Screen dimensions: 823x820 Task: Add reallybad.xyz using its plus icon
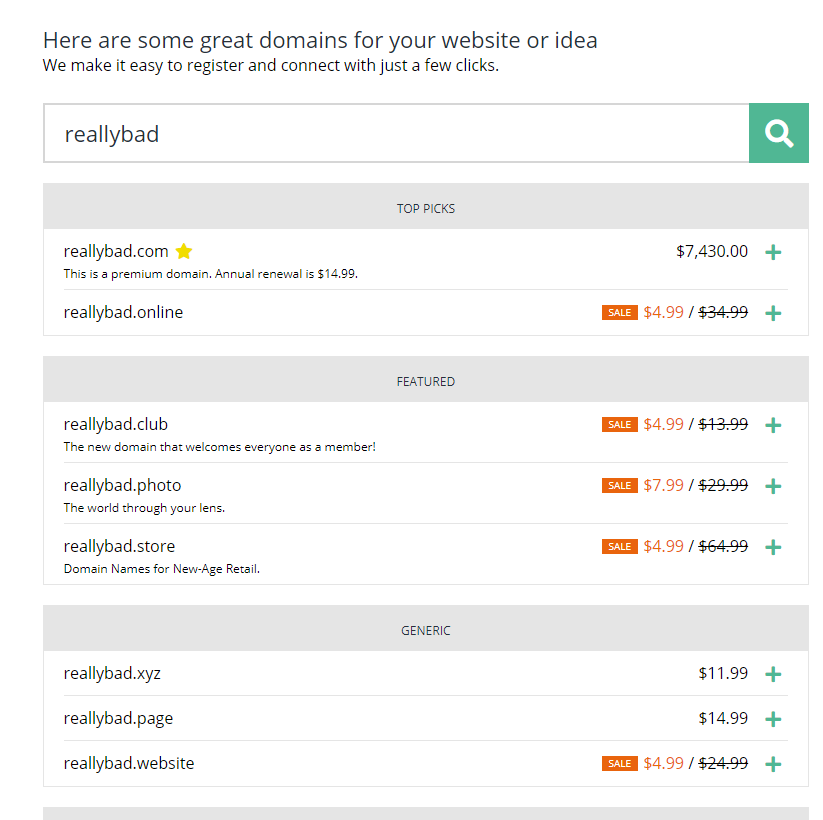tap(773, 674)
